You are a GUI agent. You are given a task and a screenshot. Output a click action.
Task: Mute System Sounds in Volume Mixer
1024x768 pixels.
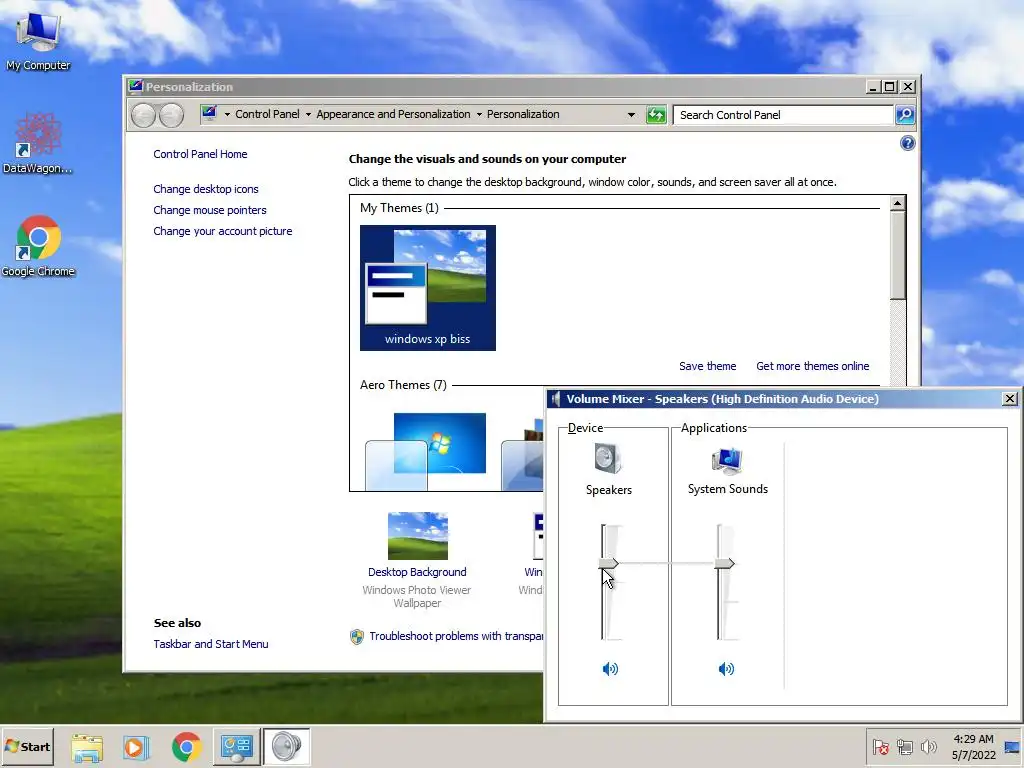(x=726, y=668)
